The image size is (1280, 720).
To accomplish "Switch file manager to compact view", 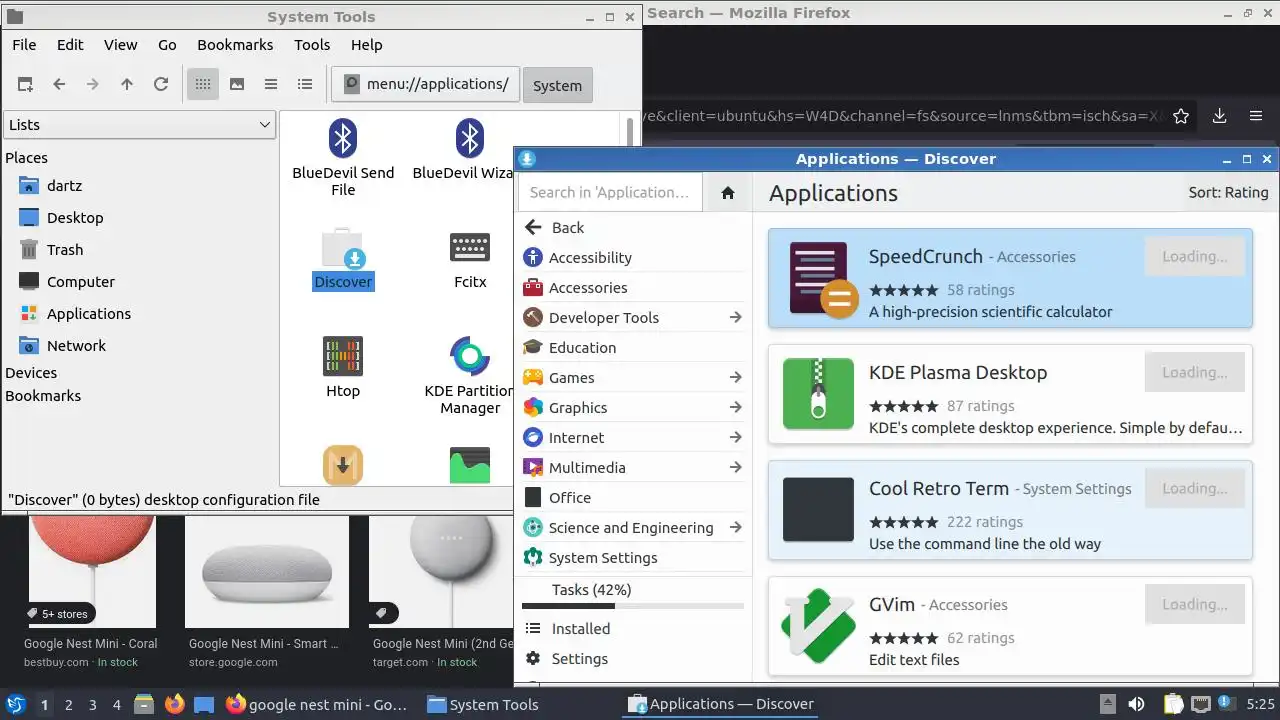I will [271, 85].
